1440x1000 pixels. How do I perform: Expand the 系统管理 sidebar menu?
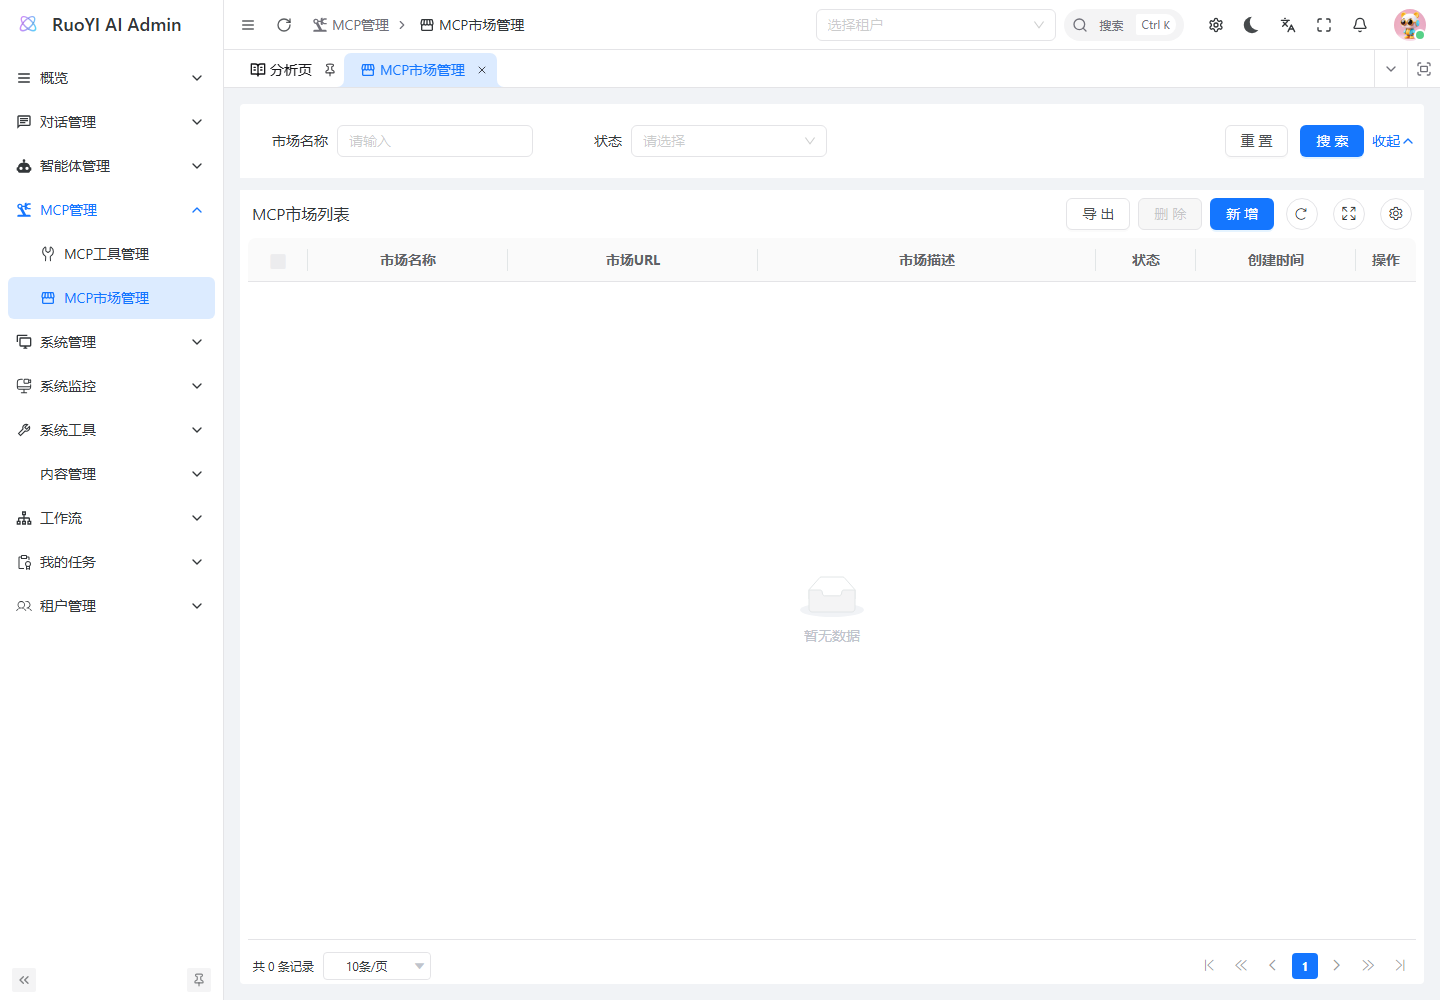pyautogui.click(x=111, y=342)
